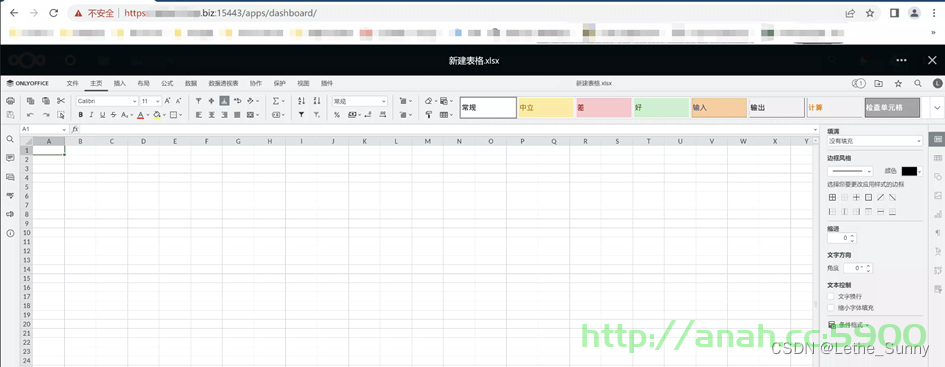Undo the last action

(x=30, y=114)
